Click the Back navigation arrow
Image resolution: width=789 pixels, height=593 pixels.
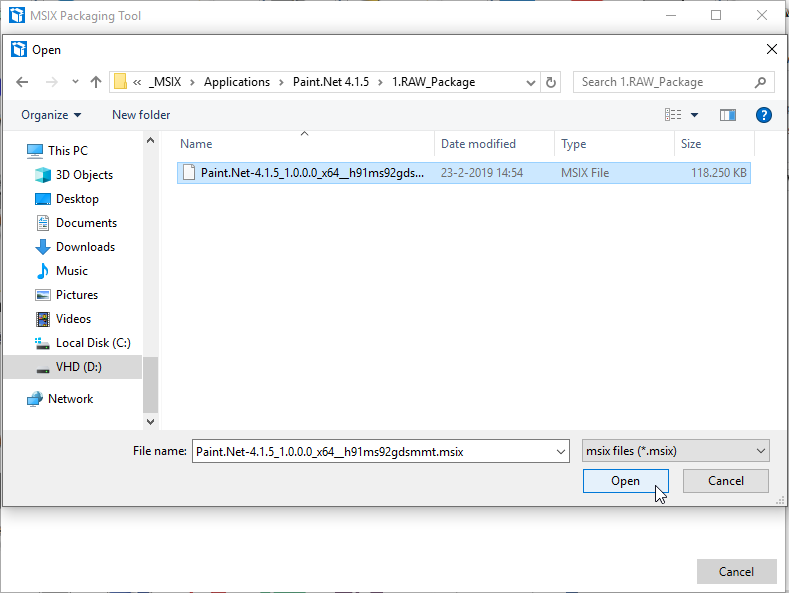[23, 82]
